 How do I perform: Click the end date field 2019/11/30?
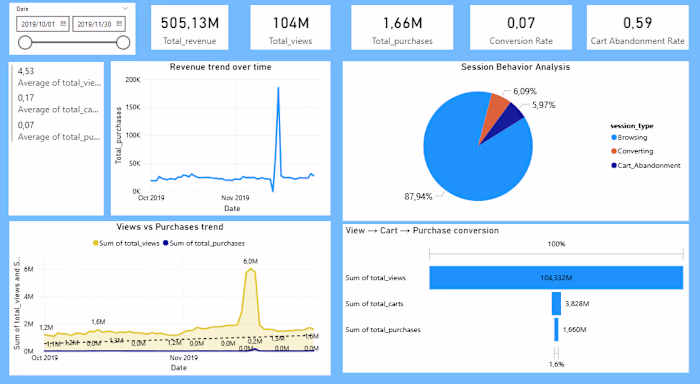point(99,24)
